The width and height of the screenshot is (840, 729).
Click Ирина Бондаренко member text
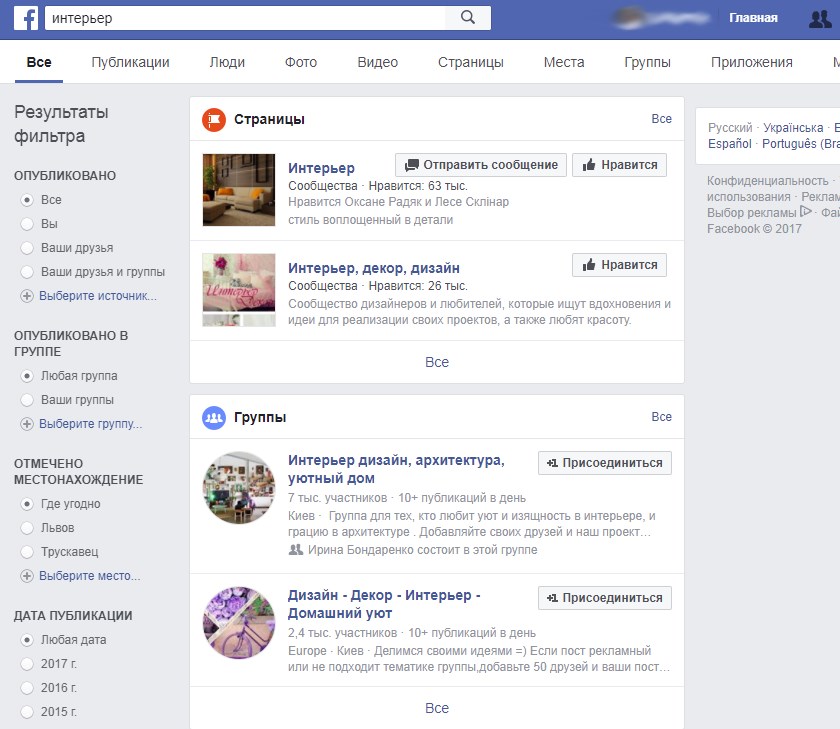pos(422,550)
